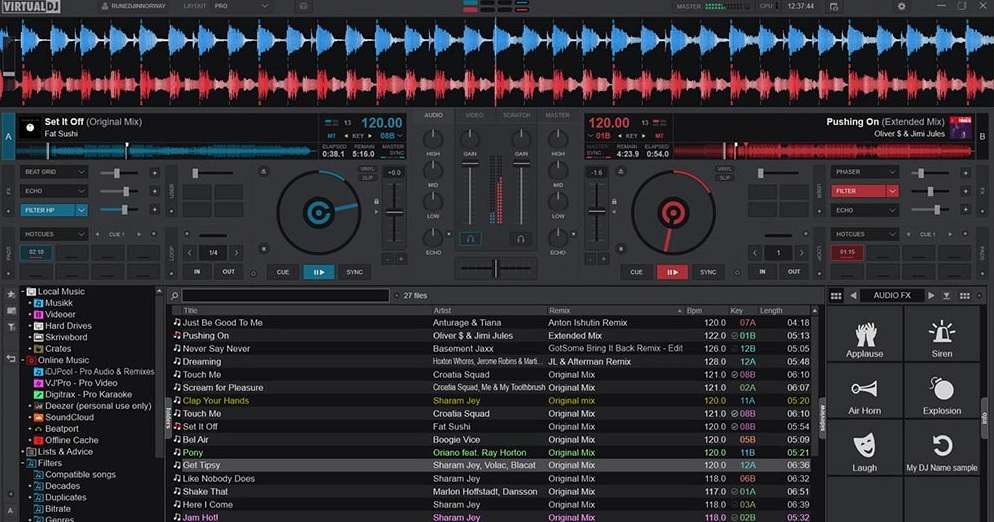994x522 pixels.
Task: Switch to the AUDIO mixer tab
Action: click(434, 115)
